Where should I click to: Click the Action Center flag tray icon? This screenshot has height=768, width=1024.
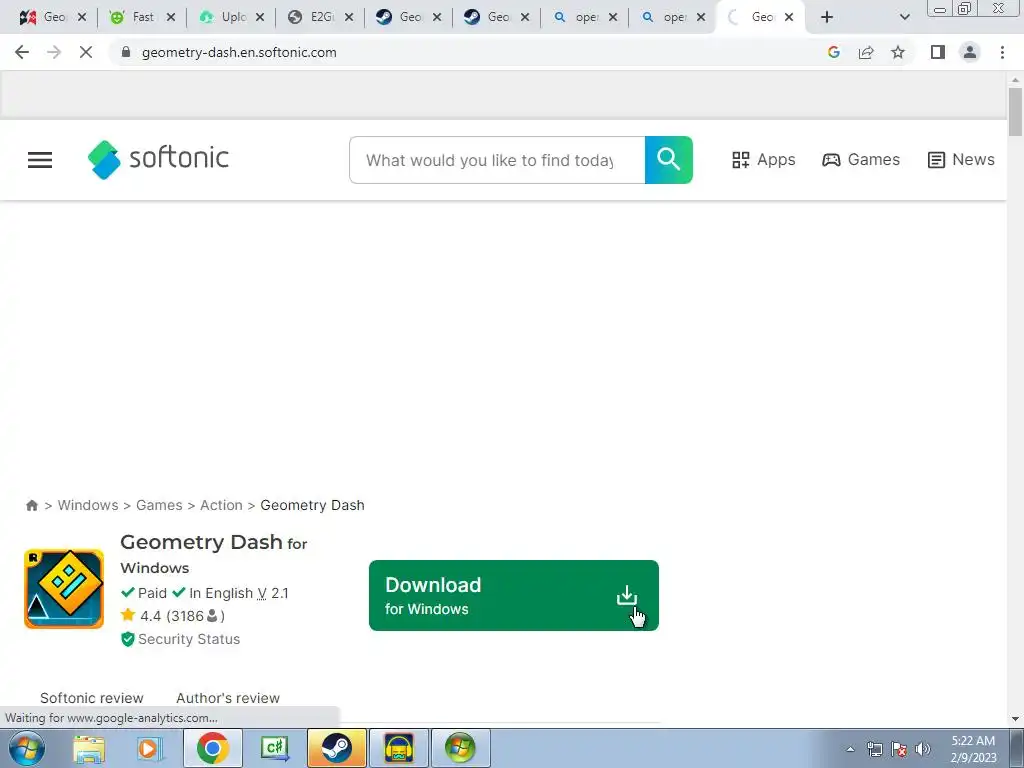(x=899, y=749)
